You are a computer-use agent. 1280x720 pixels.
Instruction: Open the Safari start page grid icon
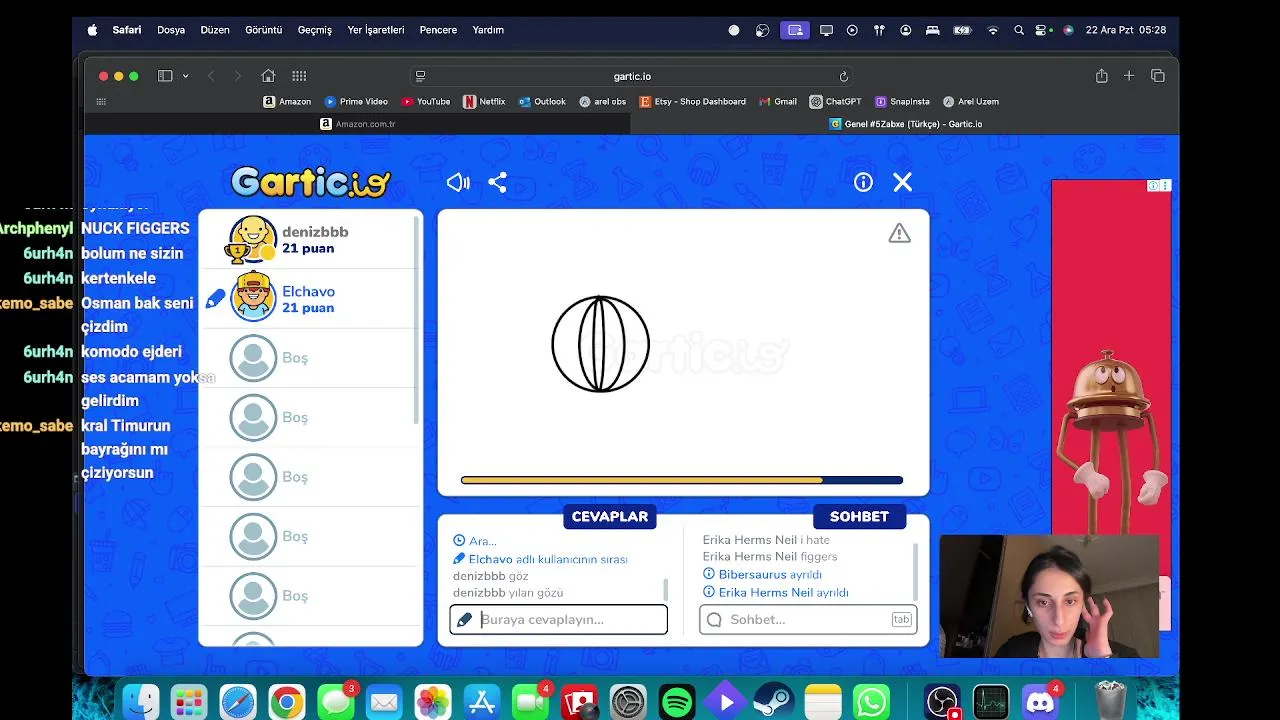299,76
